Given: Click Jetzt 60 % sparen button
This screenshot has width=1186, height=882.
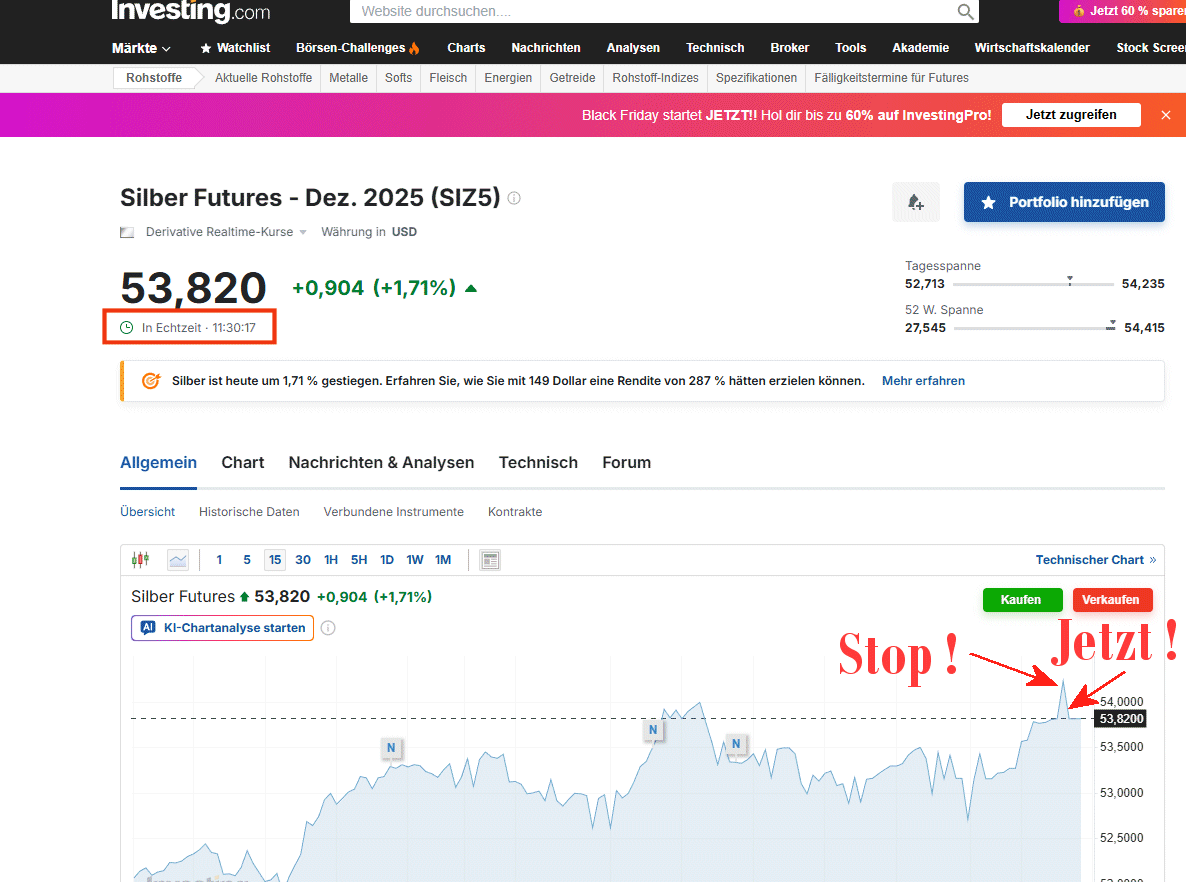Looking at the screenshot, I should [1122, 11].
